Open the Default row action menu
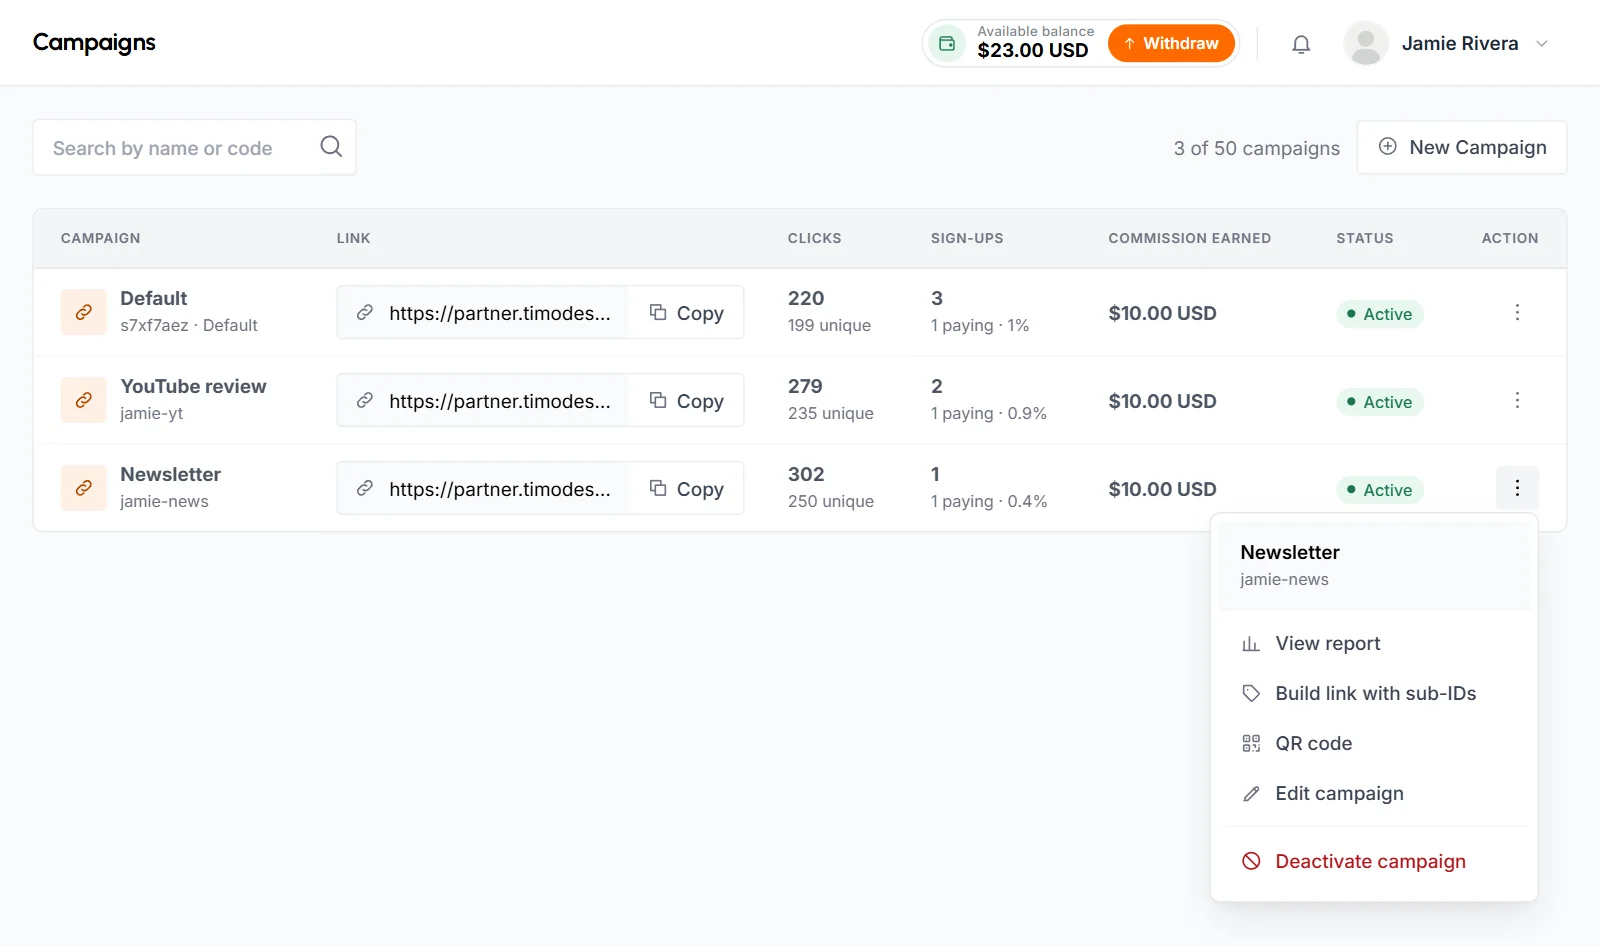This screenshot has width=1600, height=946. 1517,312
